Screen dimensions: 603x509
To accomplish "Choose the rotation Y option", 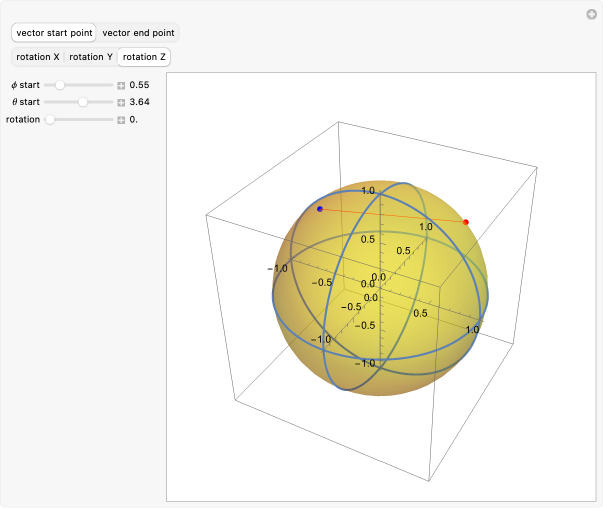I will pyautogui.click(x=90, y=57).
